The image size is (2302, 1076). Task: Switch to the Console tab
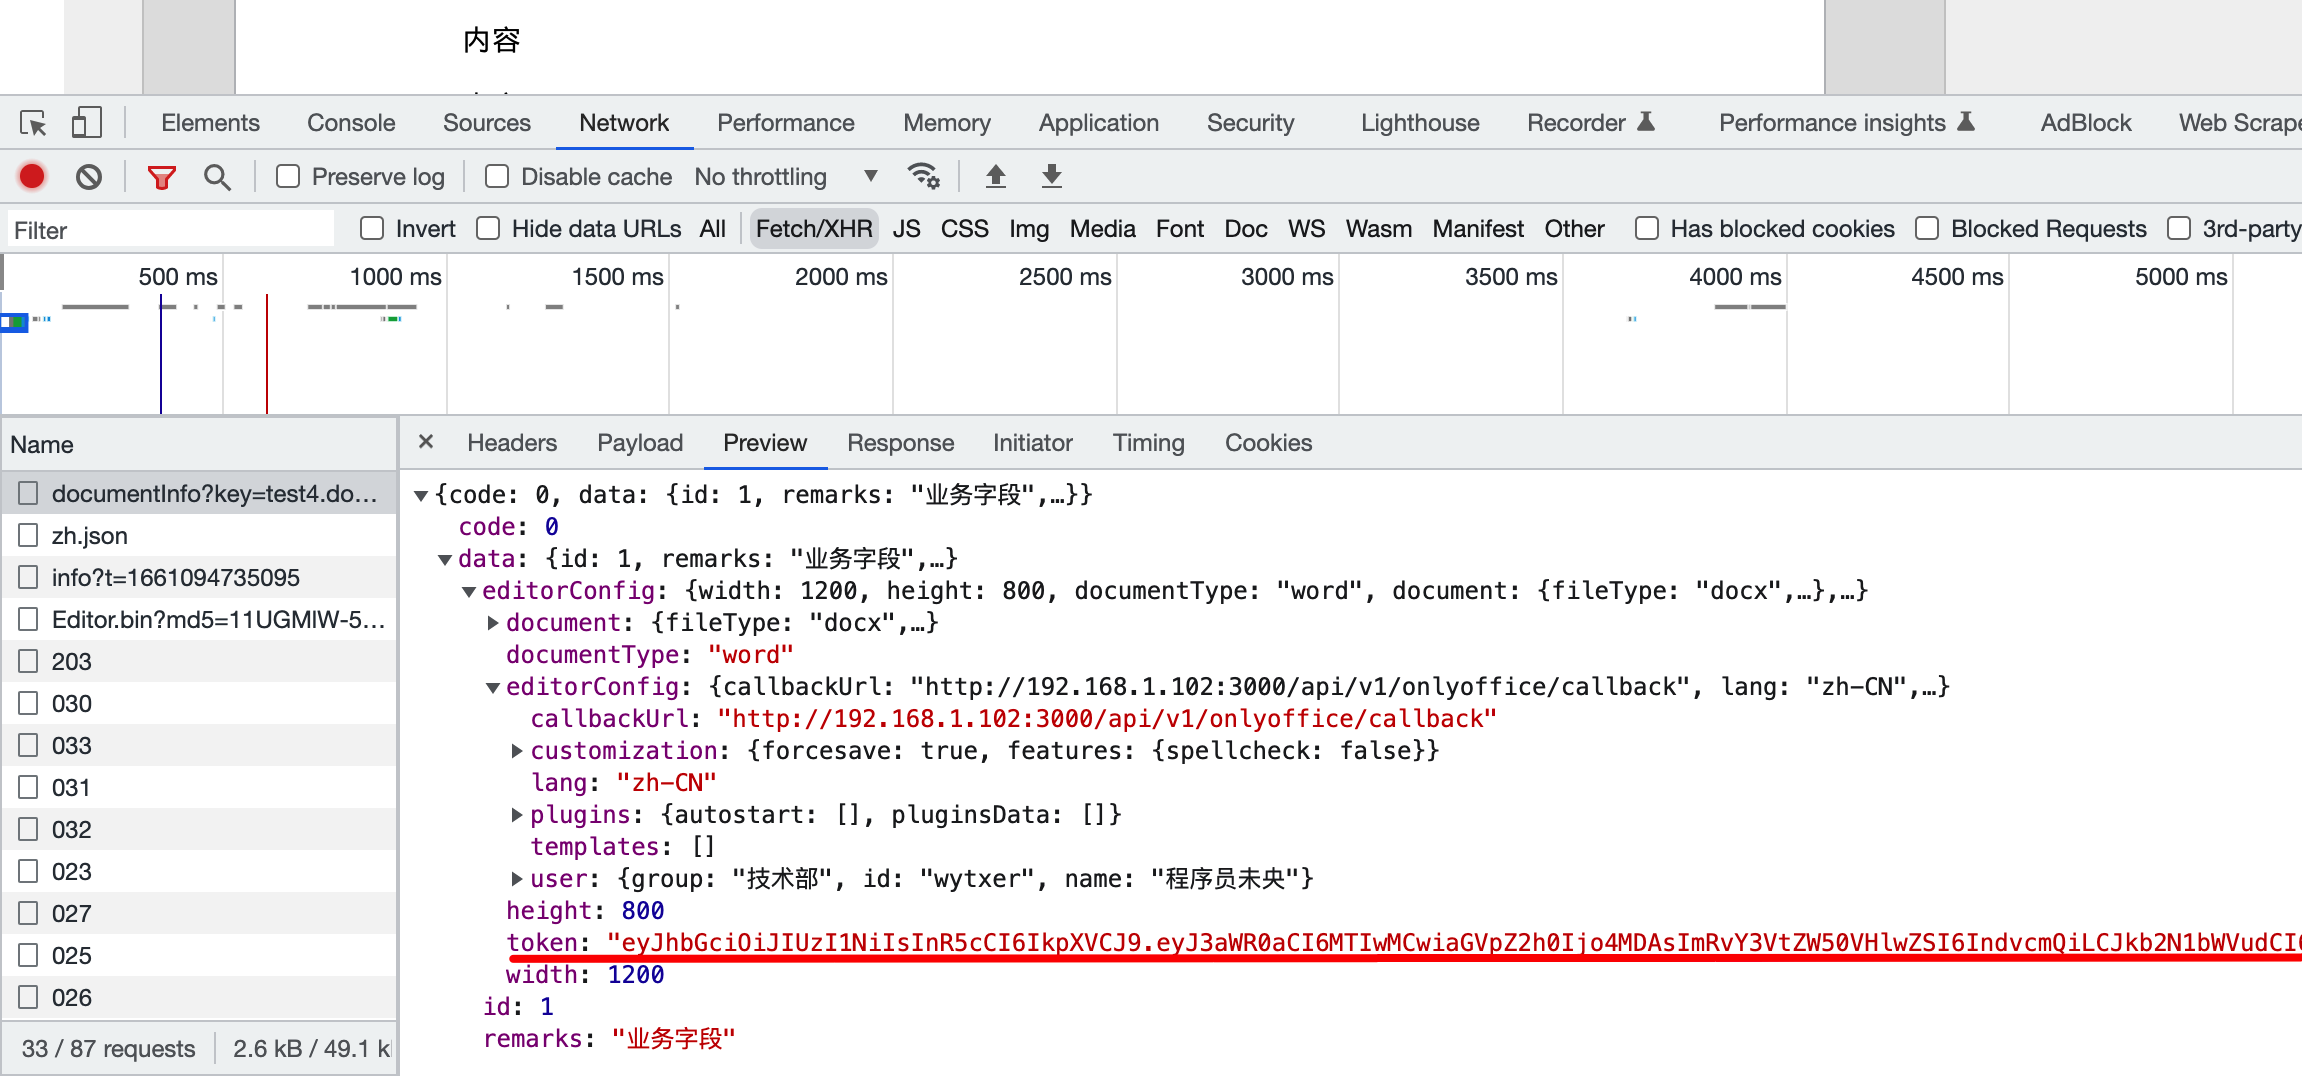tap(351, 123)
